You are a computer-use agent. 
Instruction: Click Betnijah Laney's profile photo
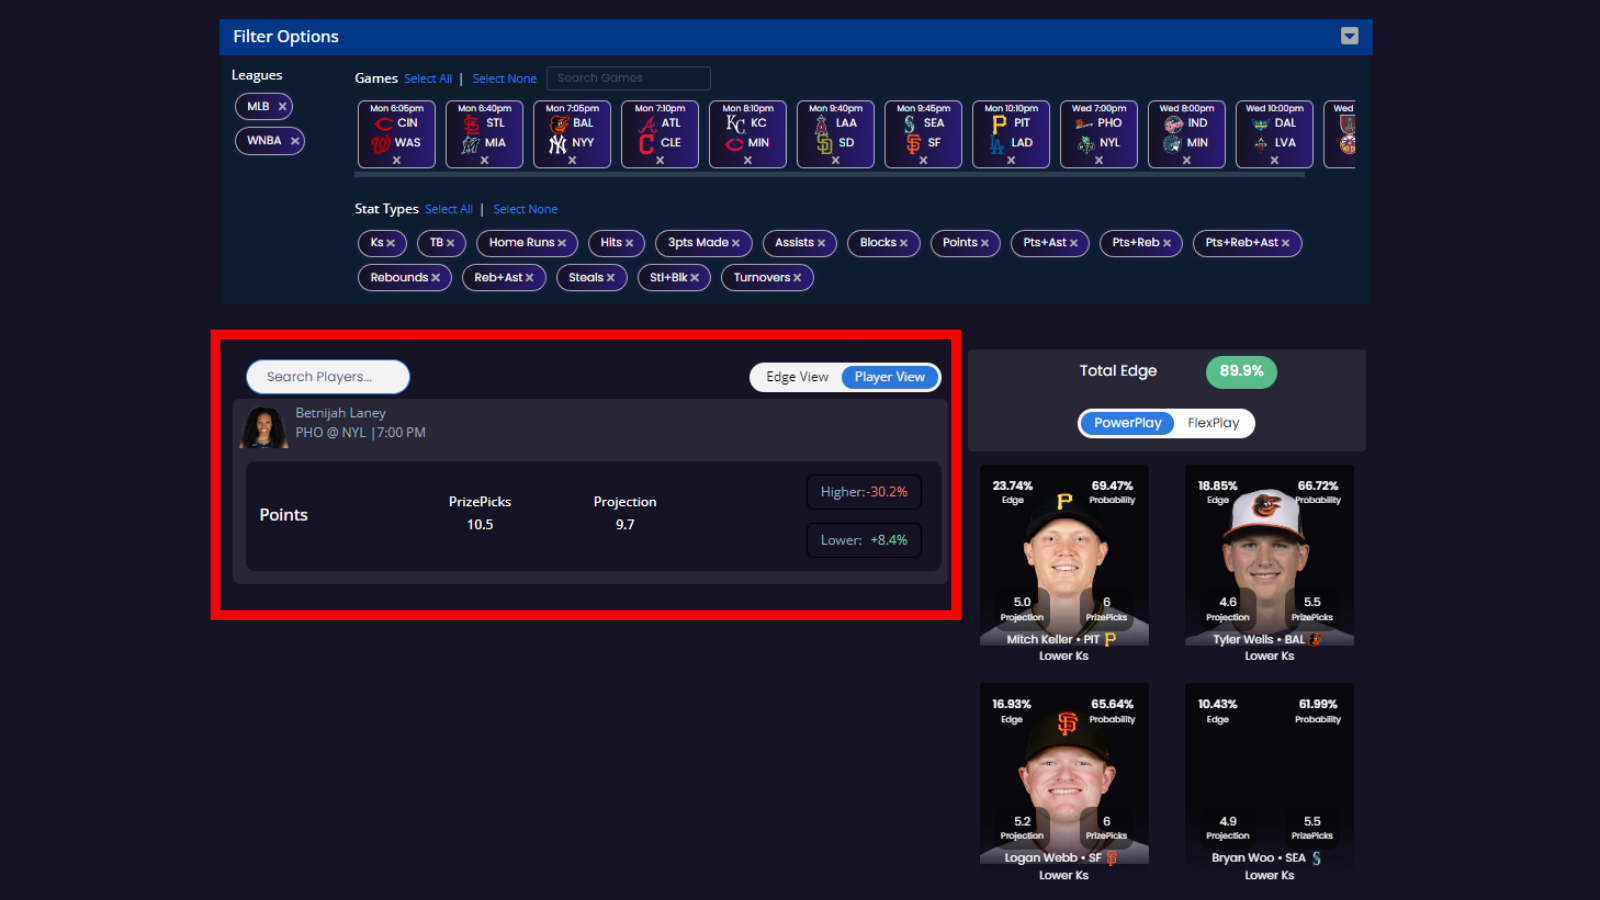[263, 427]
